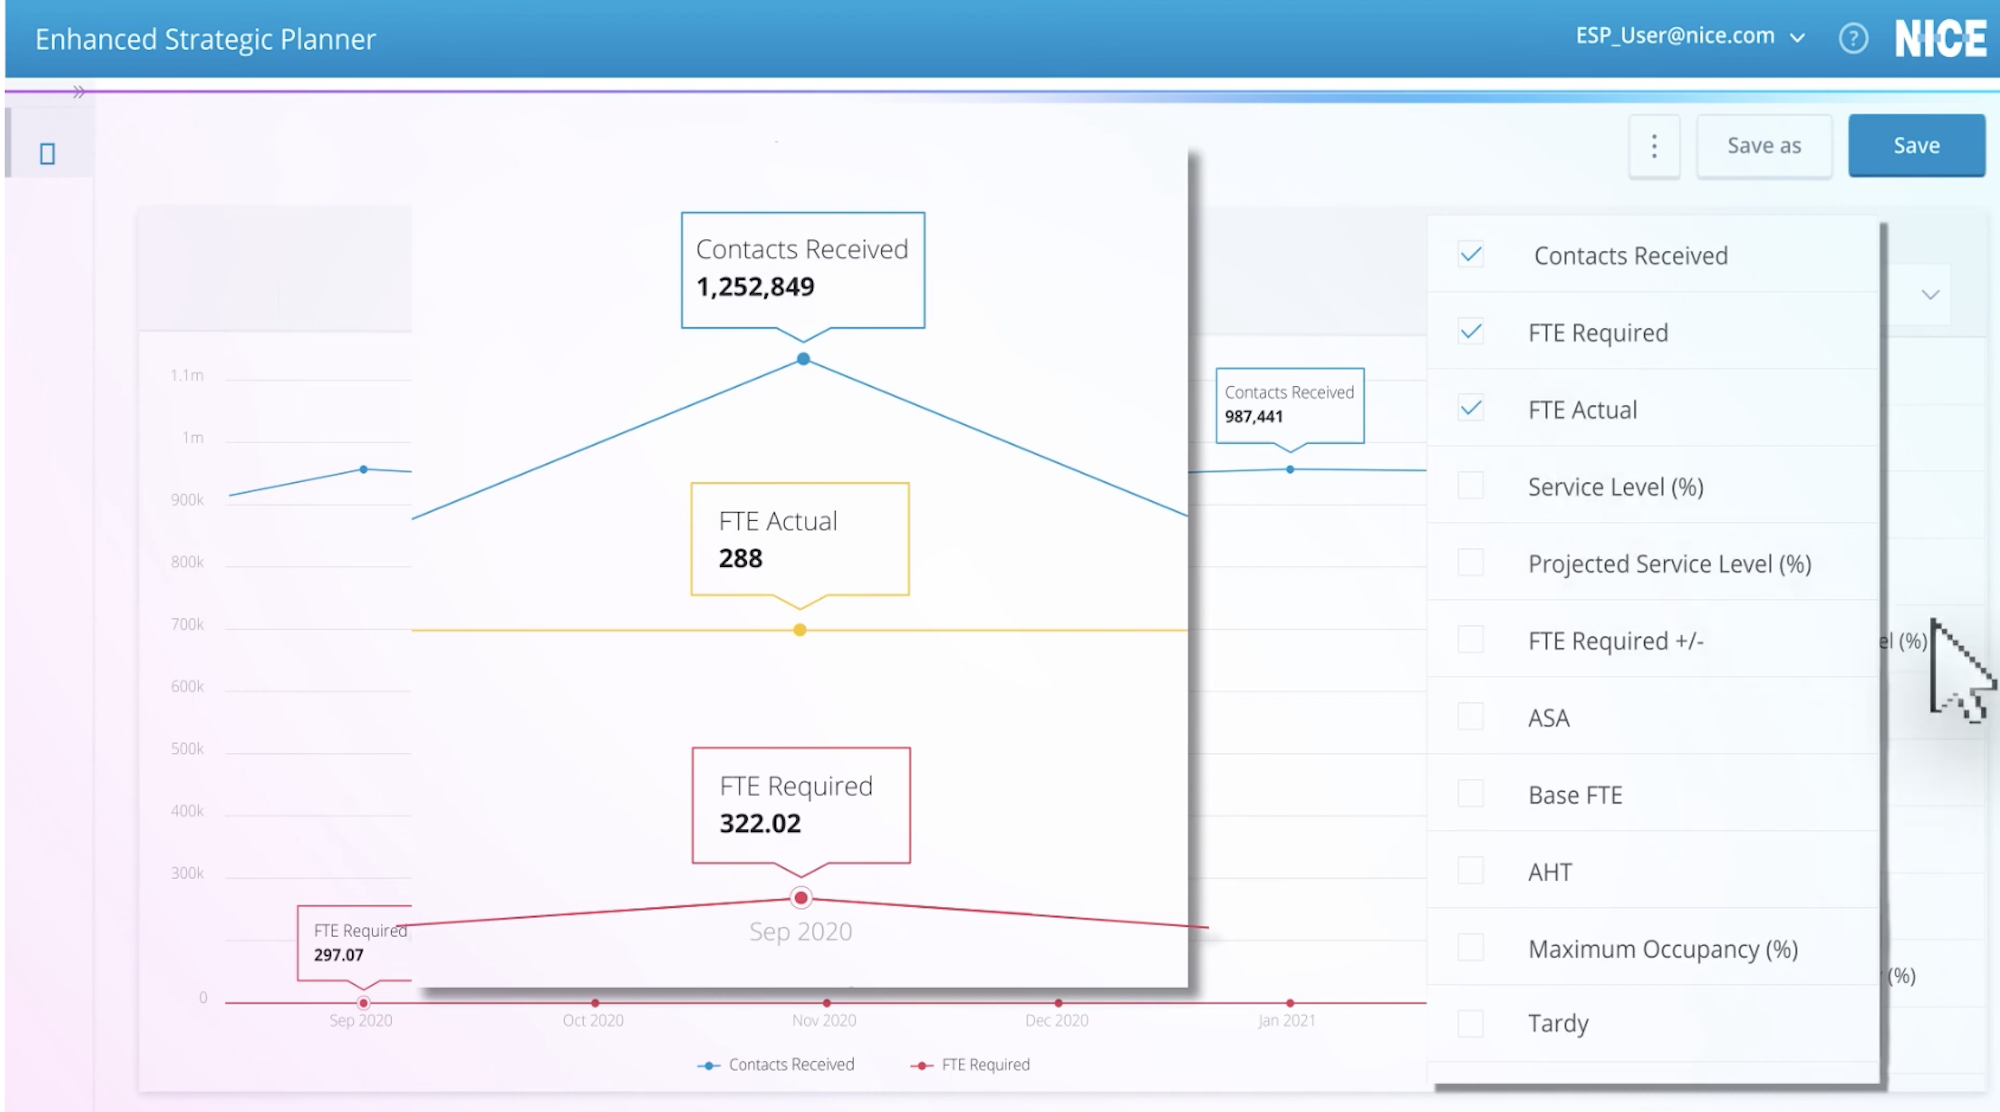Open the ESP_User@nice.com account dropdown
Screen dimensions: 2000x1112
click(1690, 37)
